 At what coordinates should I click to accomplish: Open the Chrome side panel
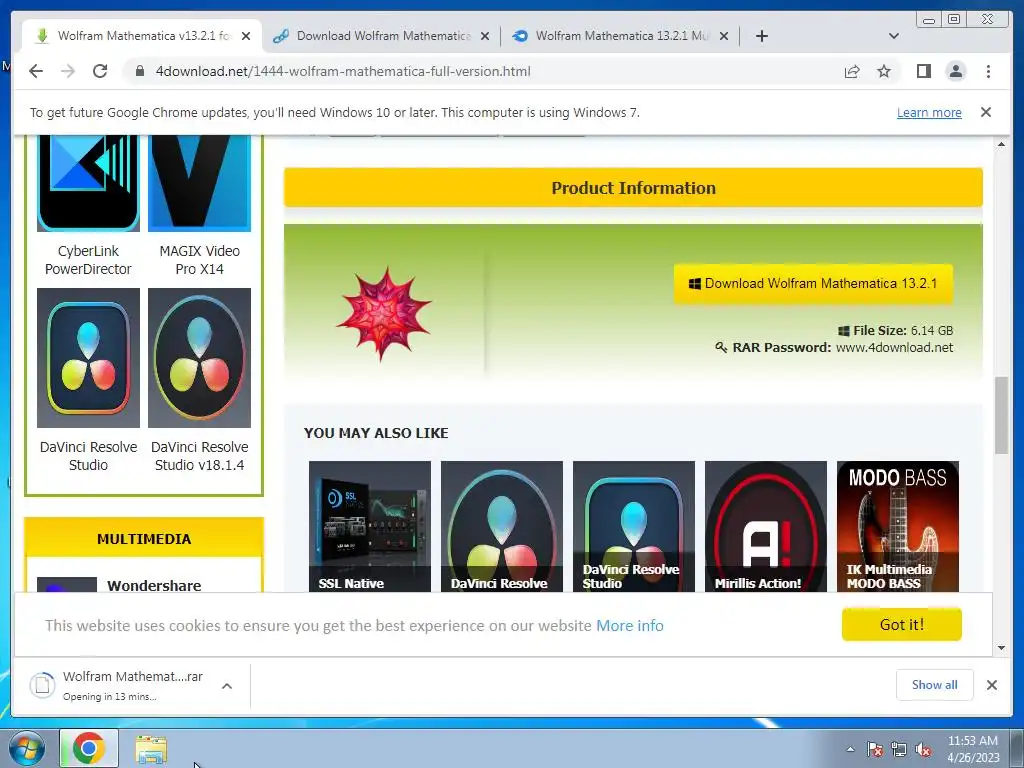coord(923,71)
